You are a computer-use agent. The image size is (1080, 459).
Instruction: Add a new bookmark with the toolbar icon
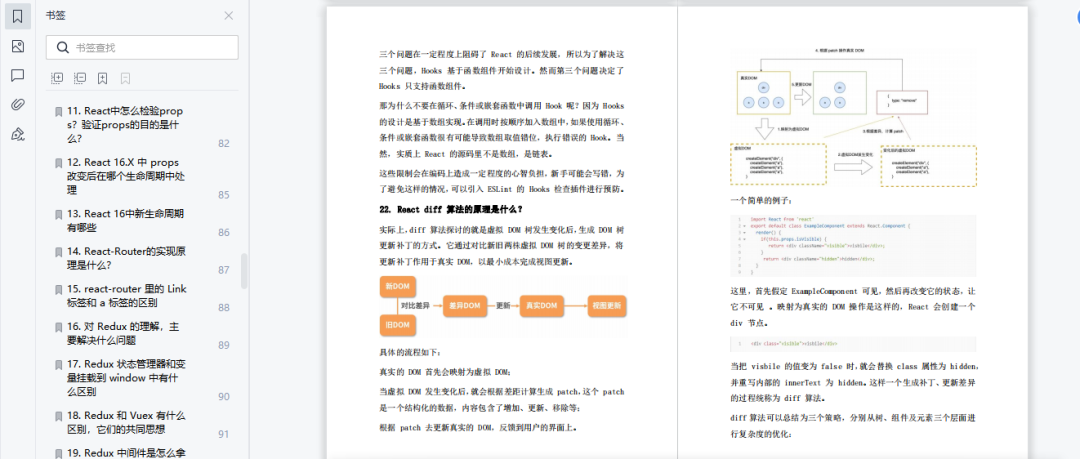point(103,79)
